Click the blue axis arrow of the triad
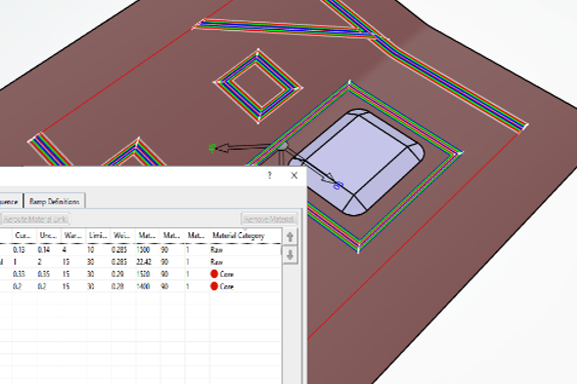 click(330, 178)
